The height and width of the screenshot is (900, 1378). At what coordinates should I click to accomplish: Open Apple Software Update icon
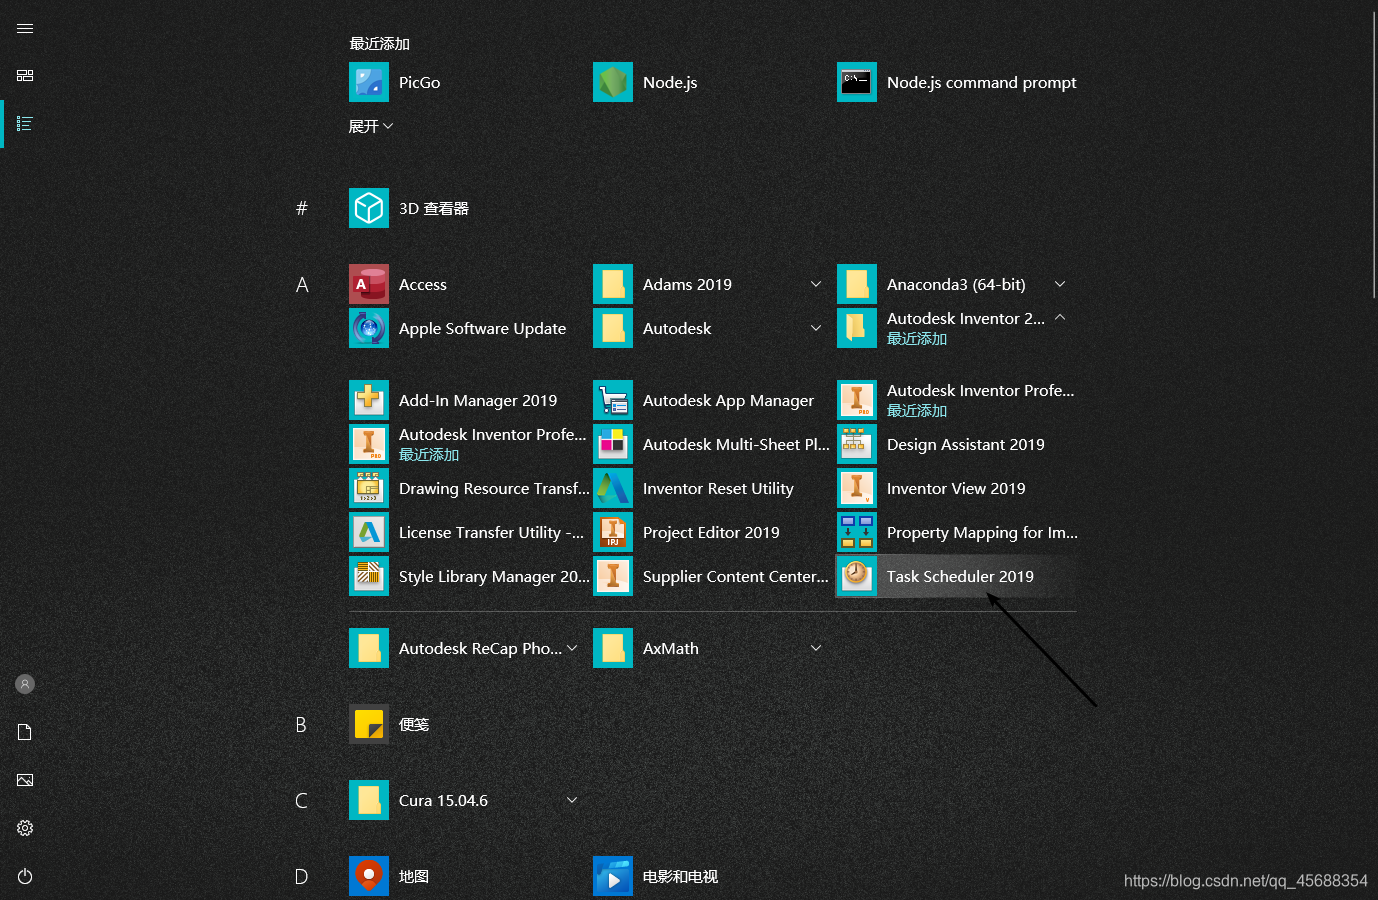click(369, 328)
